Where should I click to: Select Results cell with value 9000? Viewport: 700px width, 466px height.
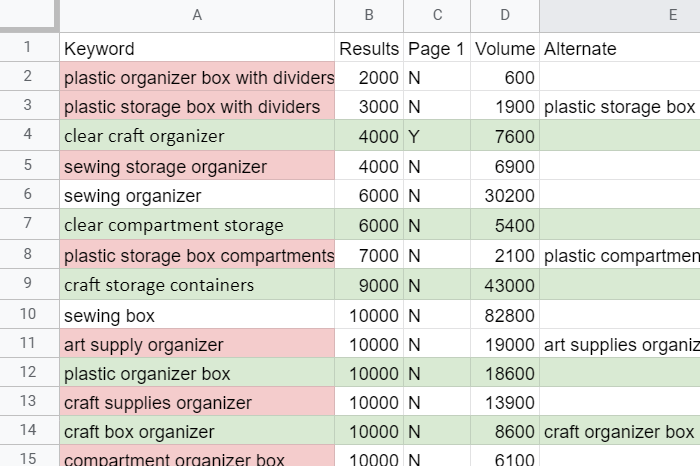coord(369,284)
